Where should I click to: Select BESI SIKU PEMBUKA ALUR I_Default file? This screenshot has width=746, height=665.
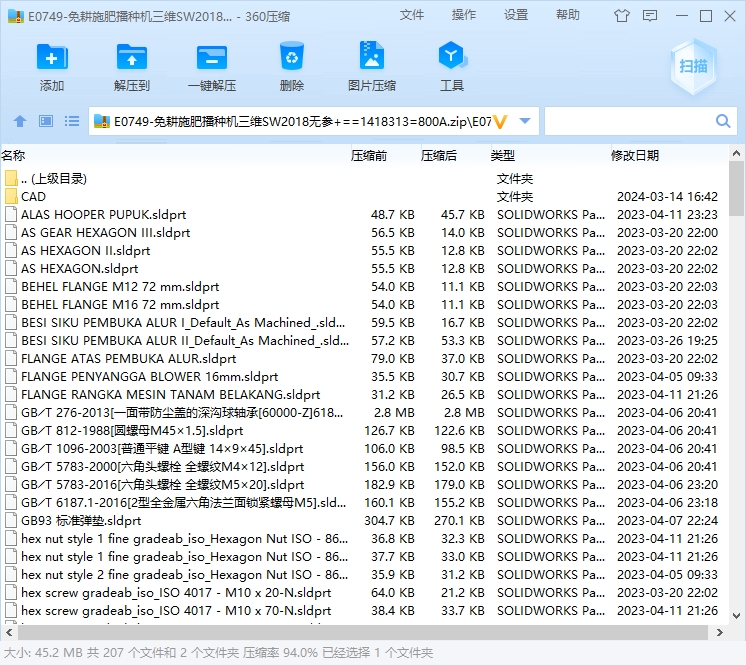(364, 323)
